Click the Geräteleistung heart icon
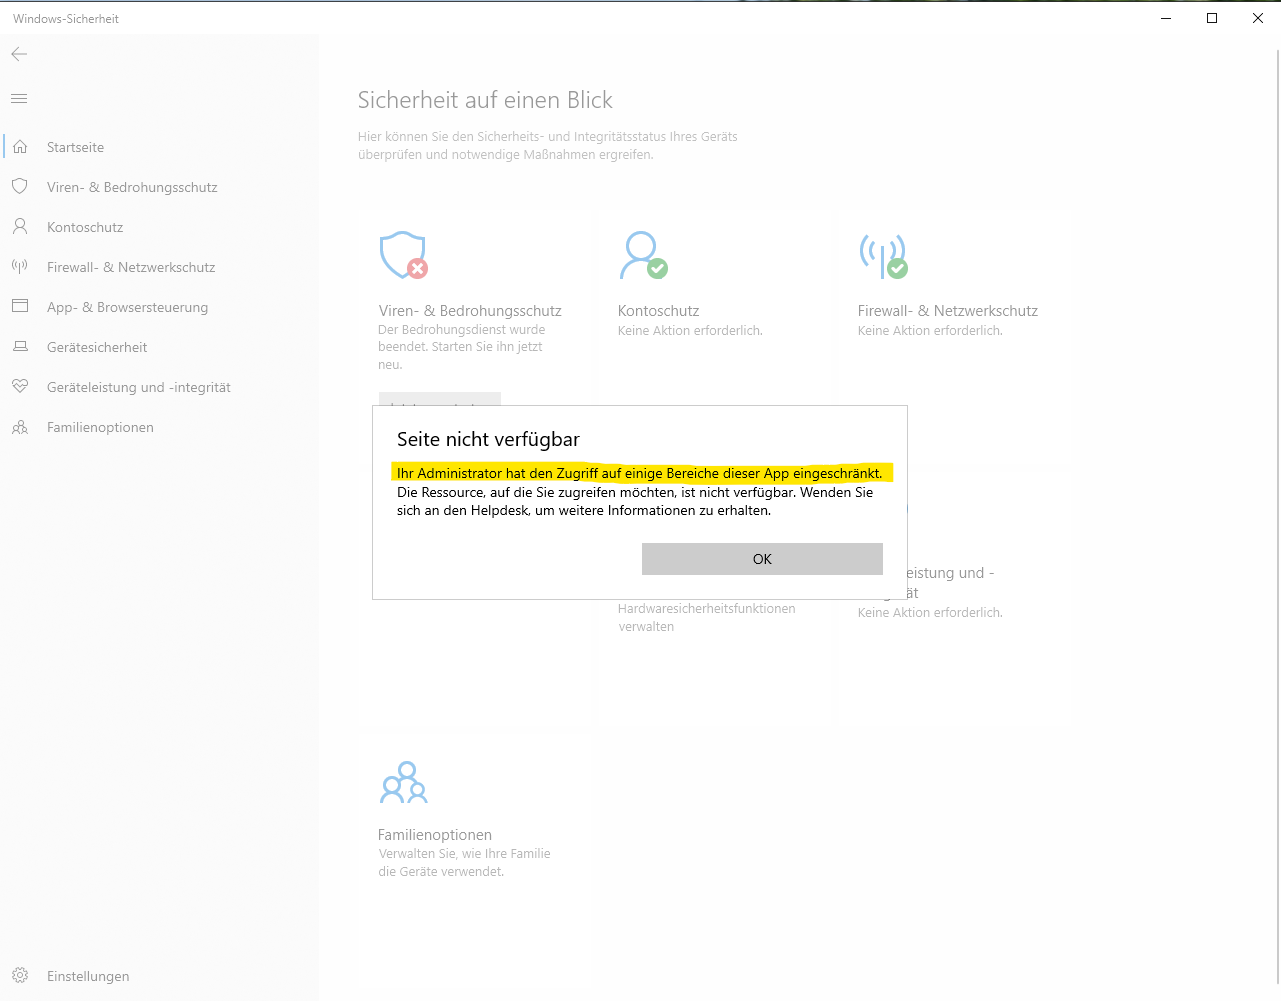Image resolution: width=1281 pixels, height=1001 pixels. point(20,387)
